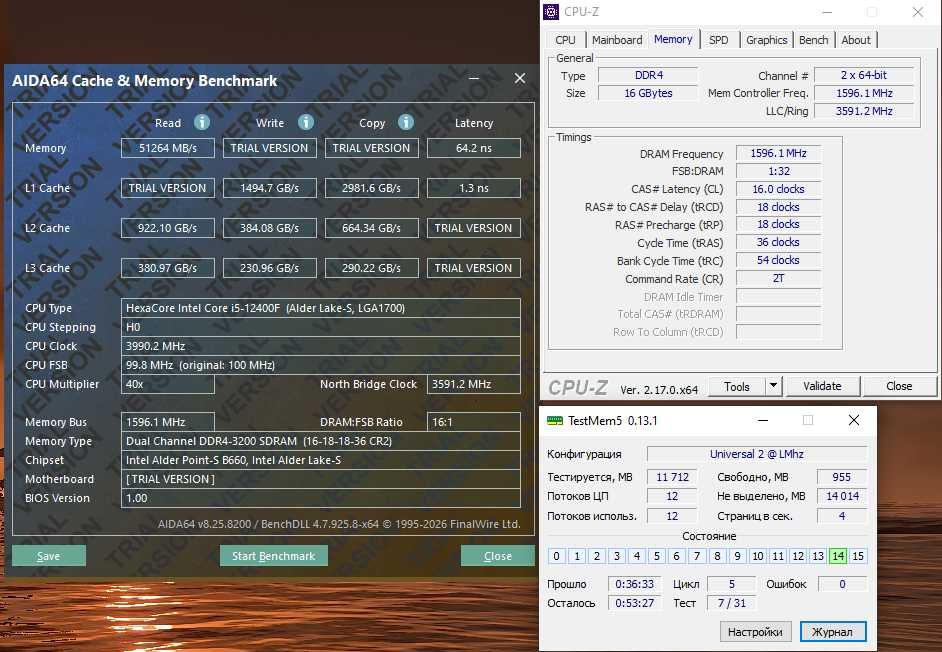Open the Mainboard tab in CPU-Z
Viewport: 942px width, 652px height.
pyautogui.click(x=617, y=40)
